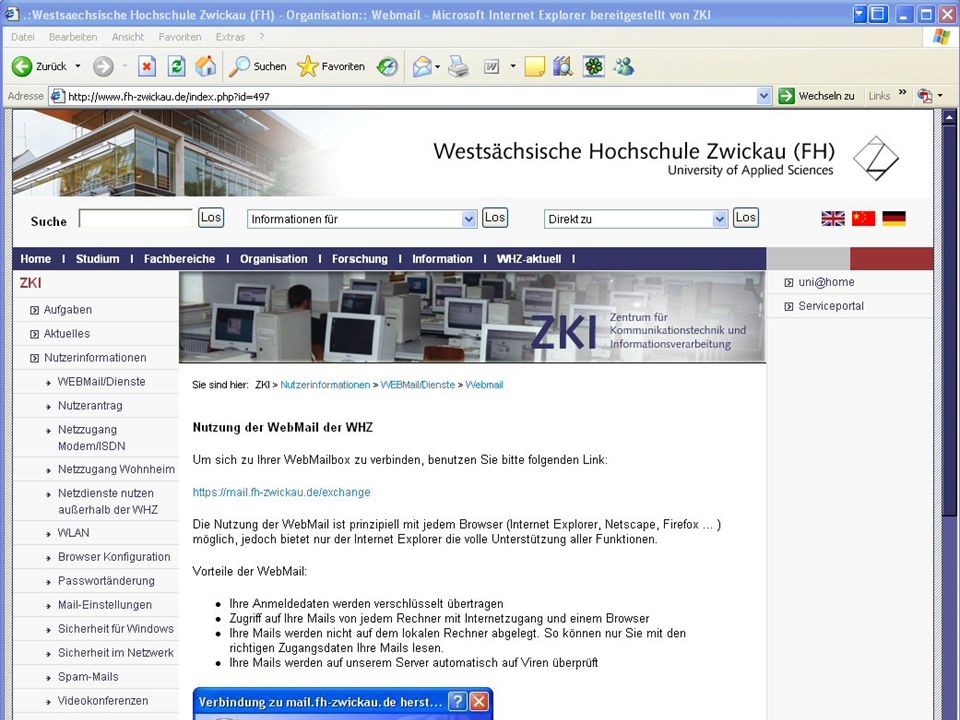Open the Zurück history dropdown arrow
960x720 pixels.
78,66
